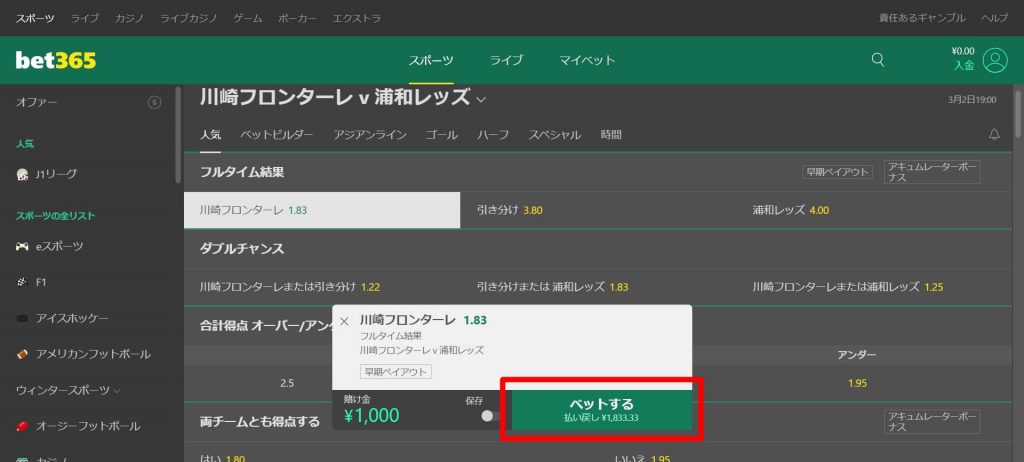The image size is (1024, 462).
Task: Open ライブカジノ in top menu
Action: tap(189, 18)
